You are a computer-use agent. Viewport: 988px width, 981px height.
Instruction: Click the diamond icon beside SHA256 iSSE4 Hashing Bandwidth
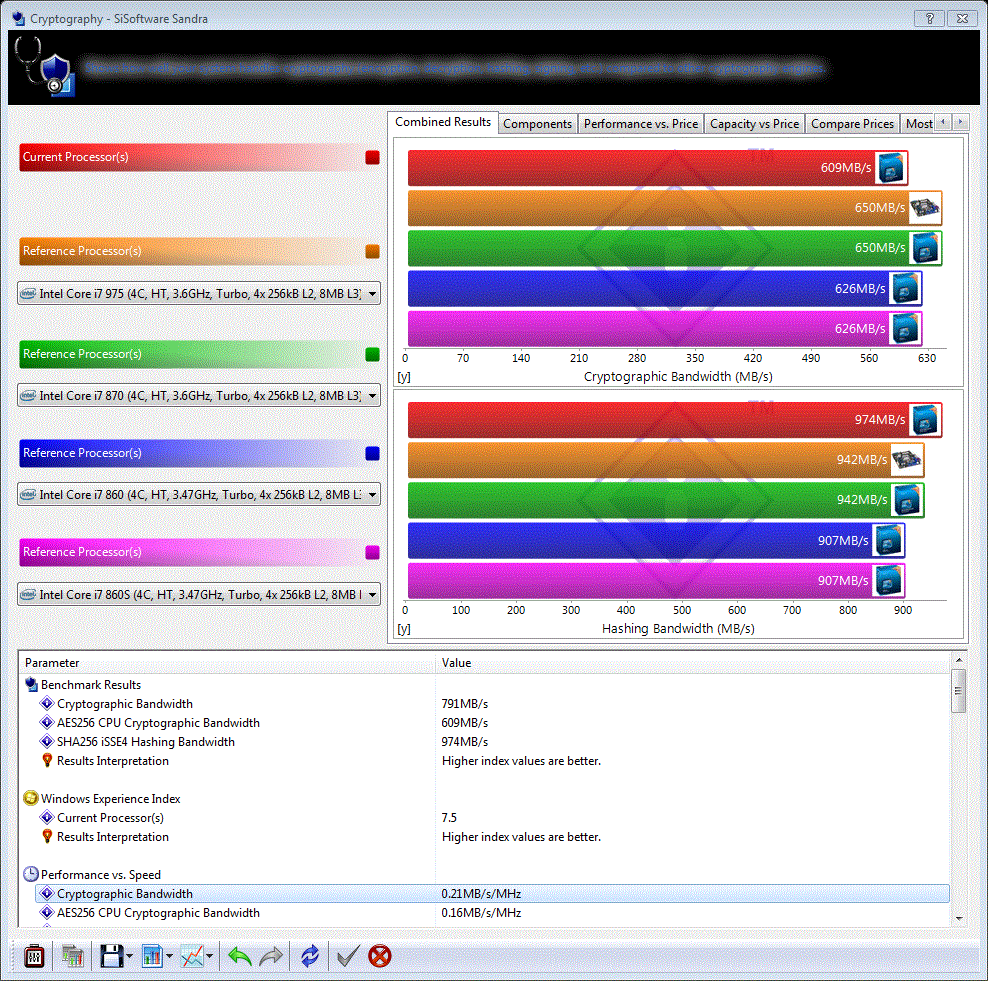[47, 741]
